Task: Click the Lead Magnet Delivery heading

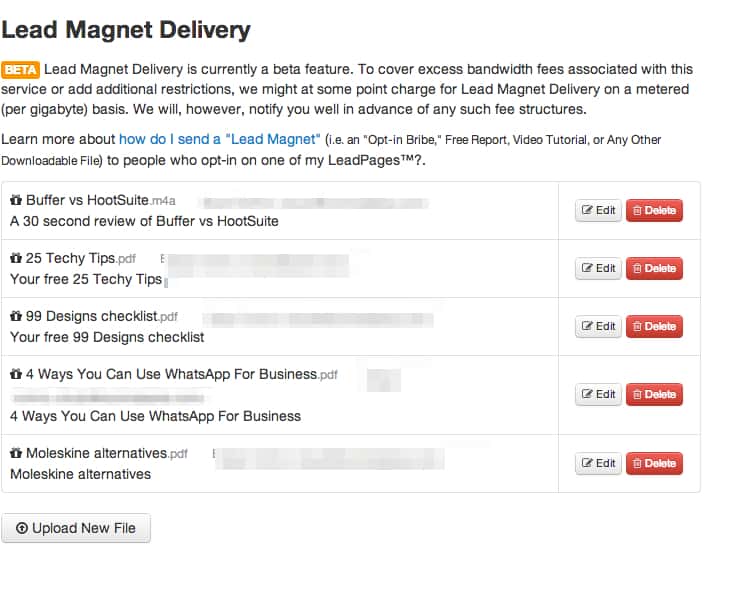Action: click(126, 30)
